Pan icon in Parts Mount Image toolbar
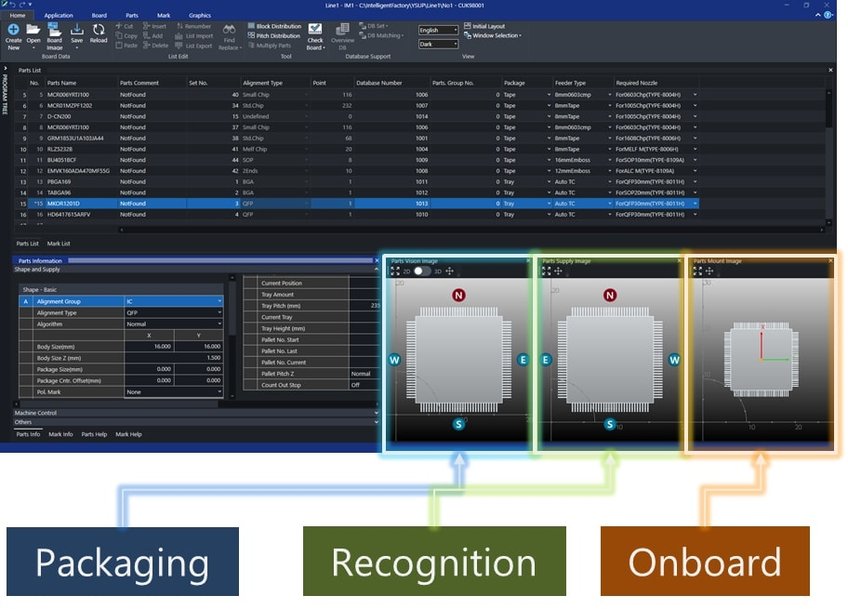Viewport: 848px width, 609px height. [x=710, y=271]
